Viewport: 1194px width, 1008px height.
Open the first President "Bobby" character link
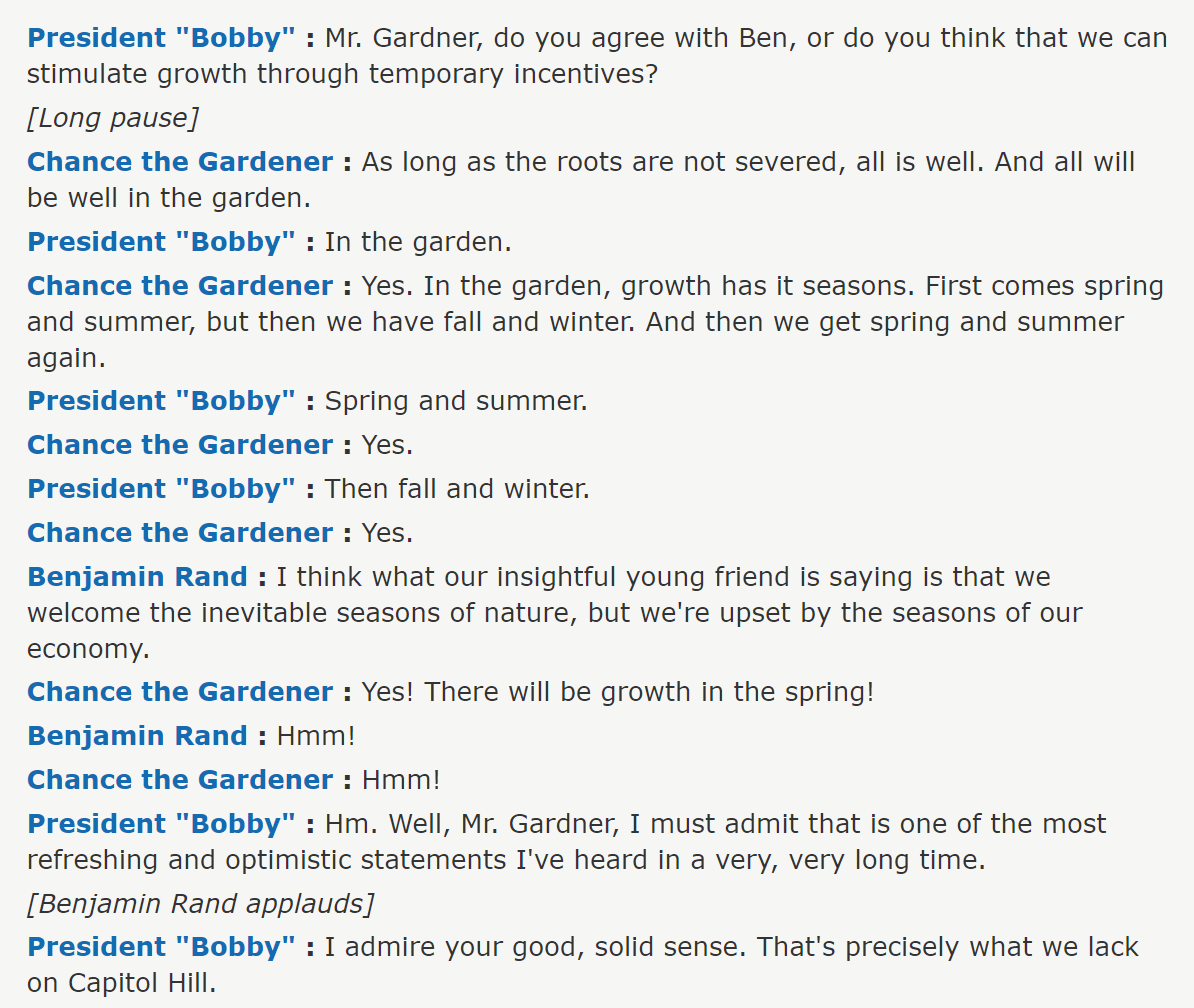click(161, 37)
